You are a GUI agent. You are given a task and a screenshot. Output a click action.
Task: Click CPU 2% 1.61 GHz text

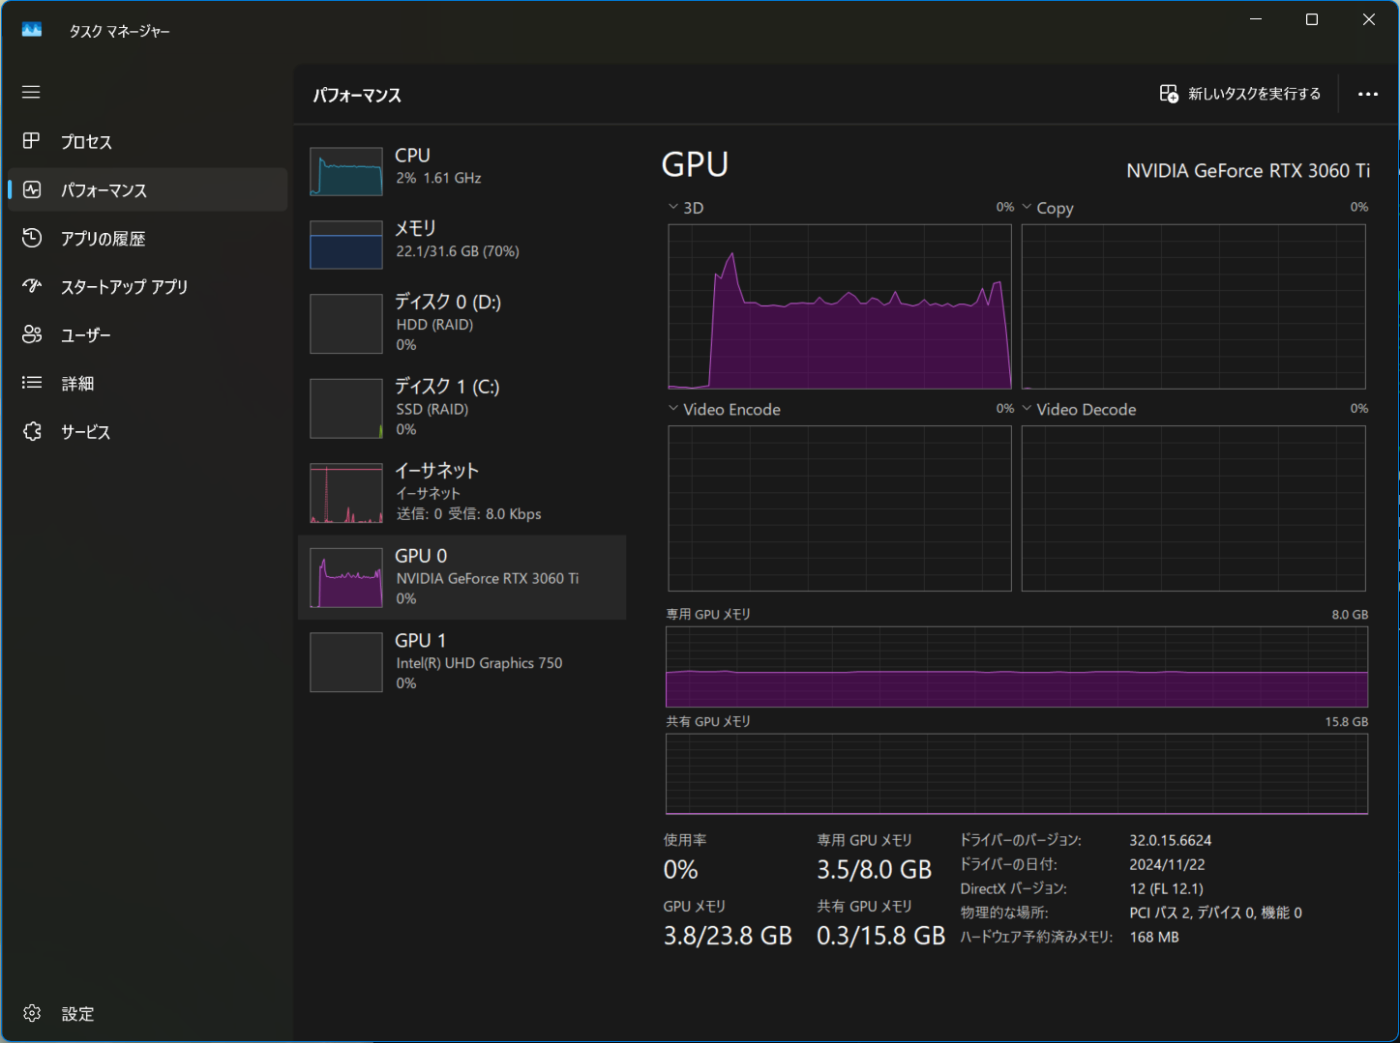click(438, 178)
